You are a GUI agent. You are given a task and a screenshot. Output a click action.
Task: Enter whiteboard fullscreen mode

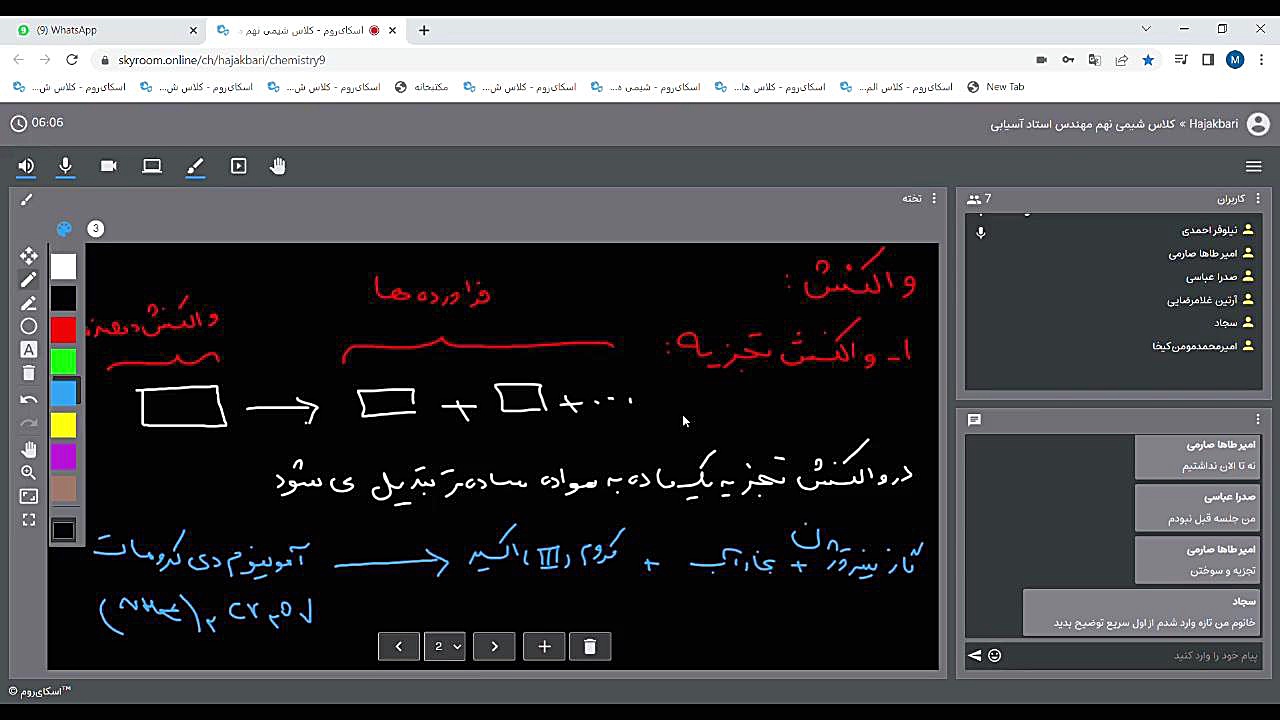(x=29, y=520)
